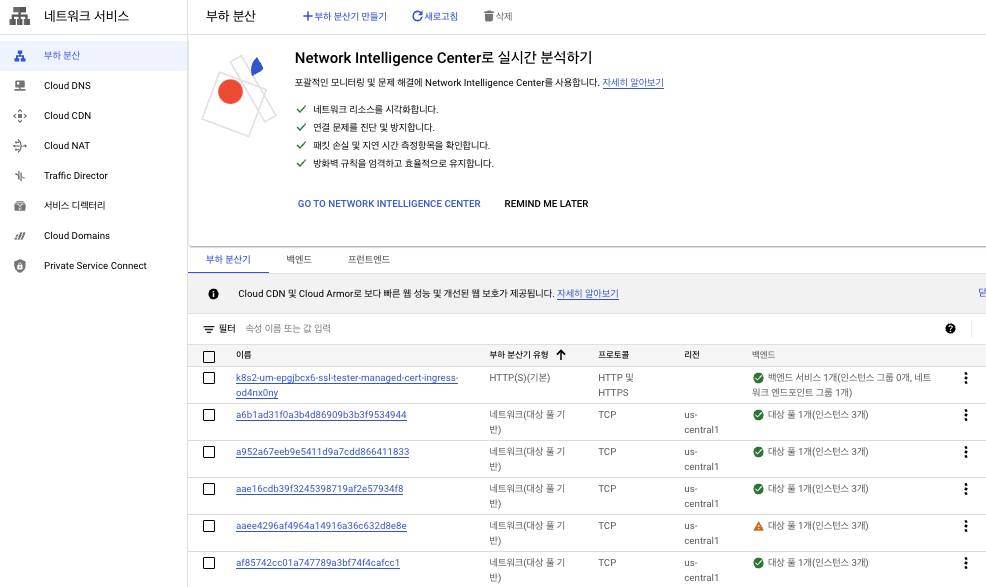Click the info icon in CDN banner
The width and height of the screenshot is (986, 587).
(214, 294)
